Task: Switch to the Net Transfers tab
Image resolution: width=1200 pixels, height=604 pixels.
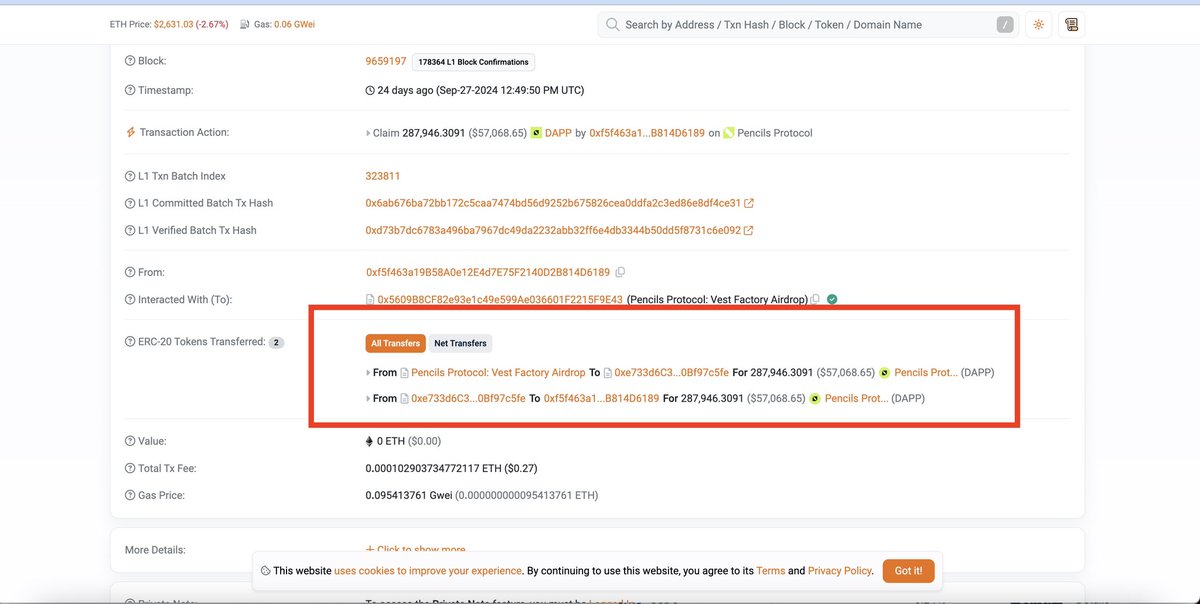Action: coord(460,343)
